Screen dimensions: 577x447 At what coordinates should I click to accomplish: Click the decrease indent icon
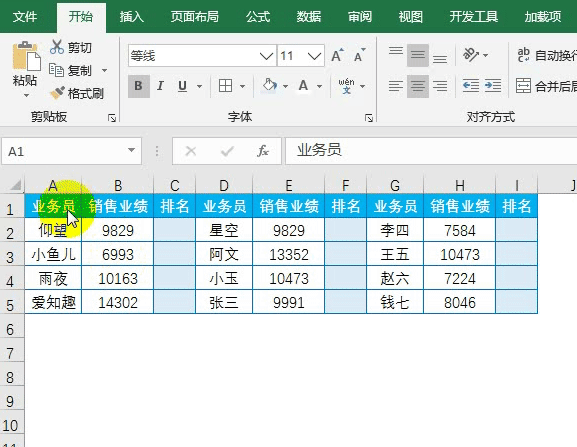471,86
